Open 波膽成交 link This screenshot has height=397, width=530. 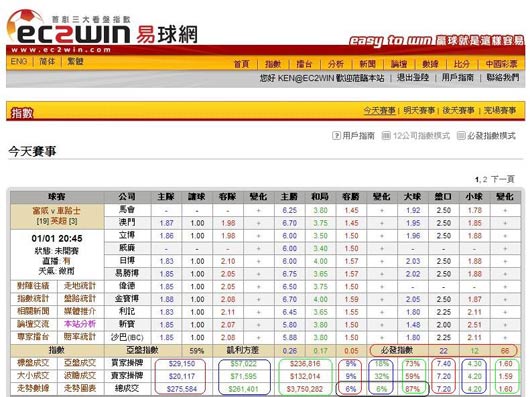coord(80,376)
